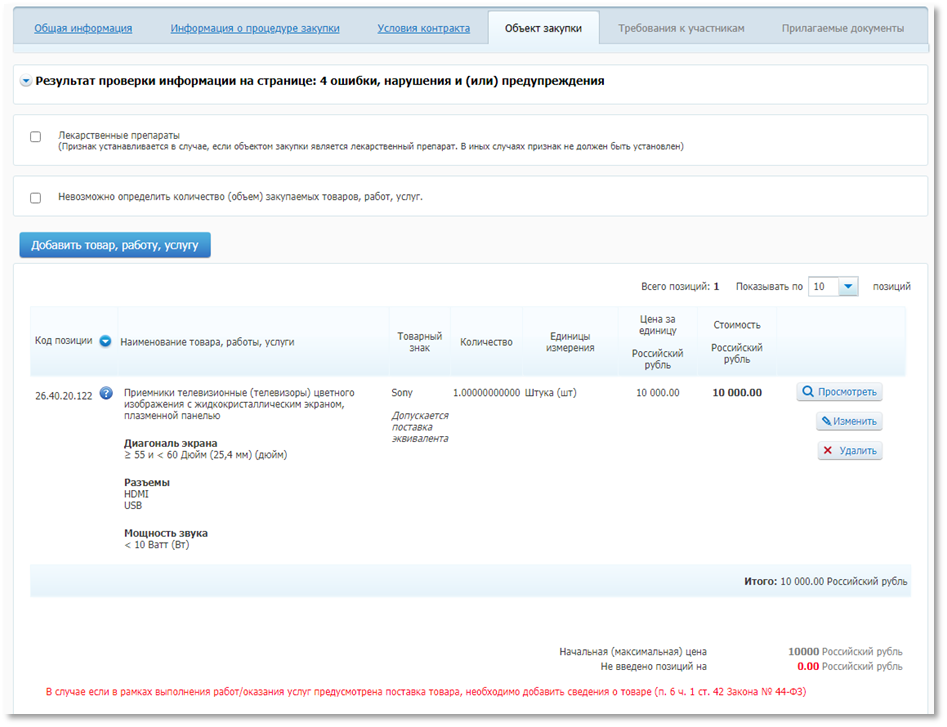
Task: Select the Объект закупки tab
Action: point(543,28)
